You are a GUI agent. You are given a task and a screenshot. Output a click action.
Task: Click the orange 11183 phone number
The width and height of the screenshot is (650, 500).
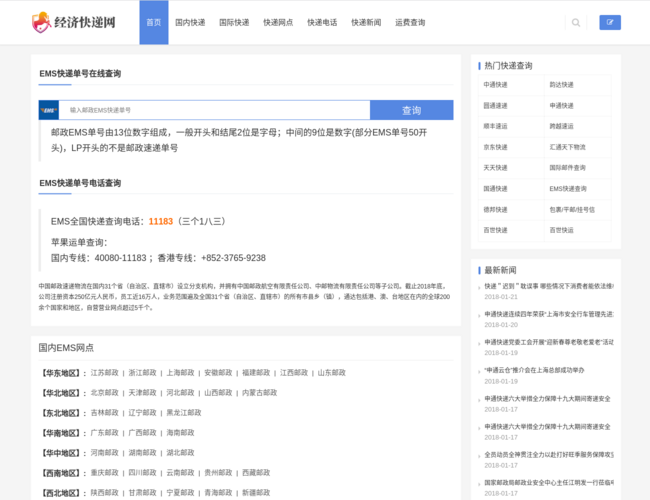161,221
